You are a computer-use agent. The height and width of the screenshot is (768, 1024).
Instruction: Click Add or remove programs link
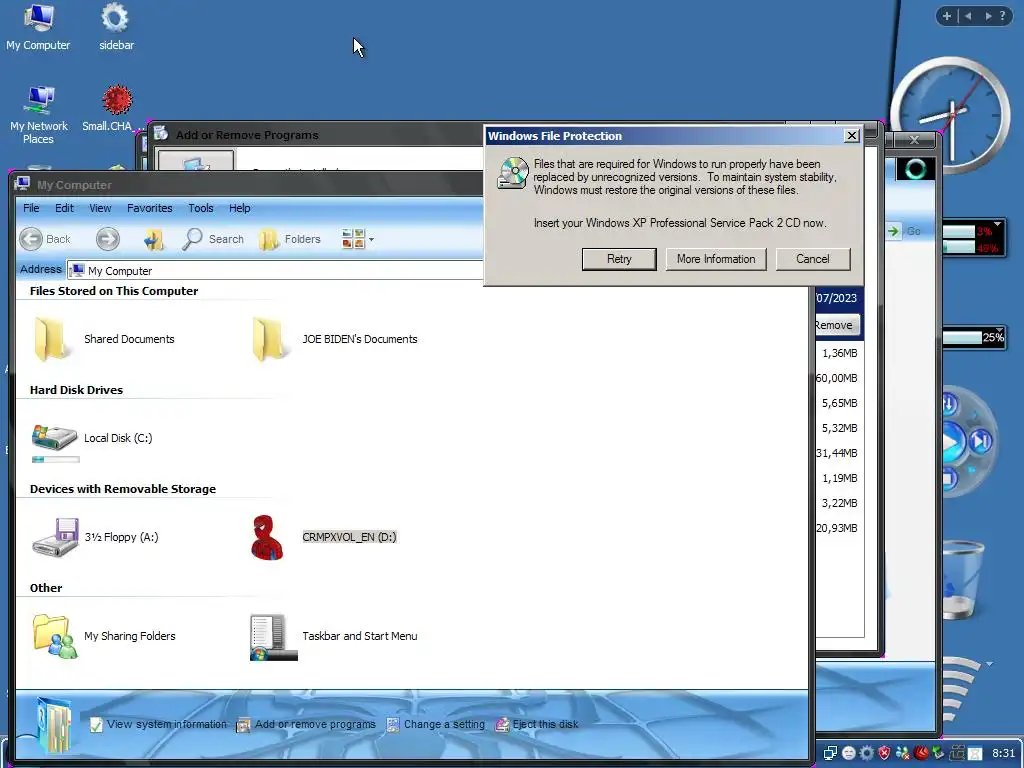[x=306, y=724]
